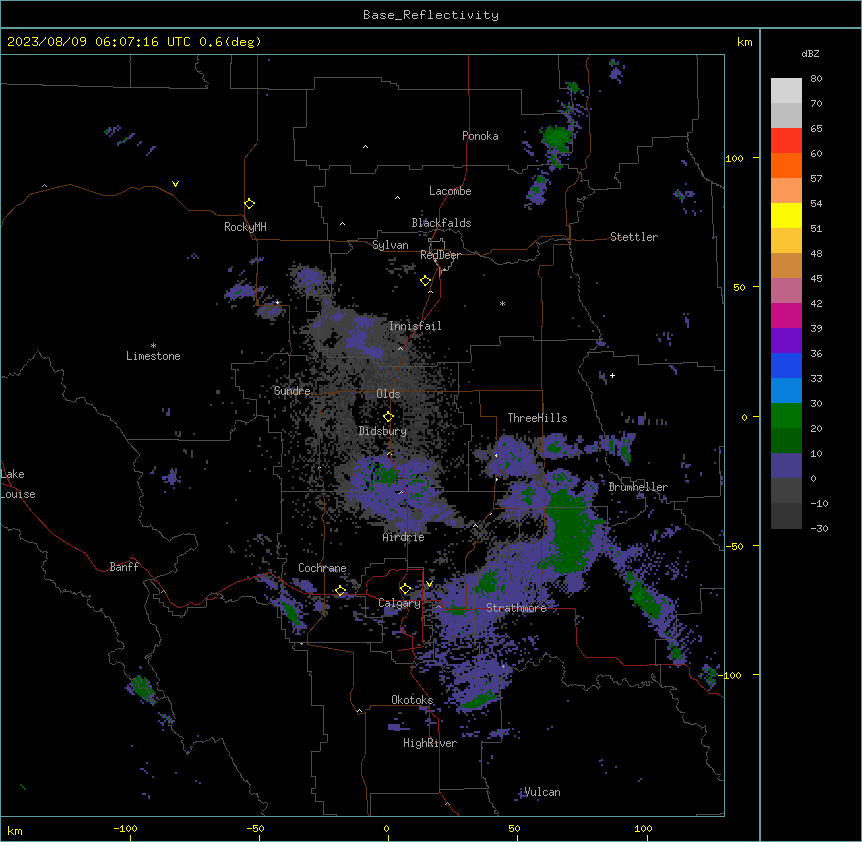The width and height of the screenshot is (862, 842).
Task: Click the Sylvan label
Action: point(390,245)
